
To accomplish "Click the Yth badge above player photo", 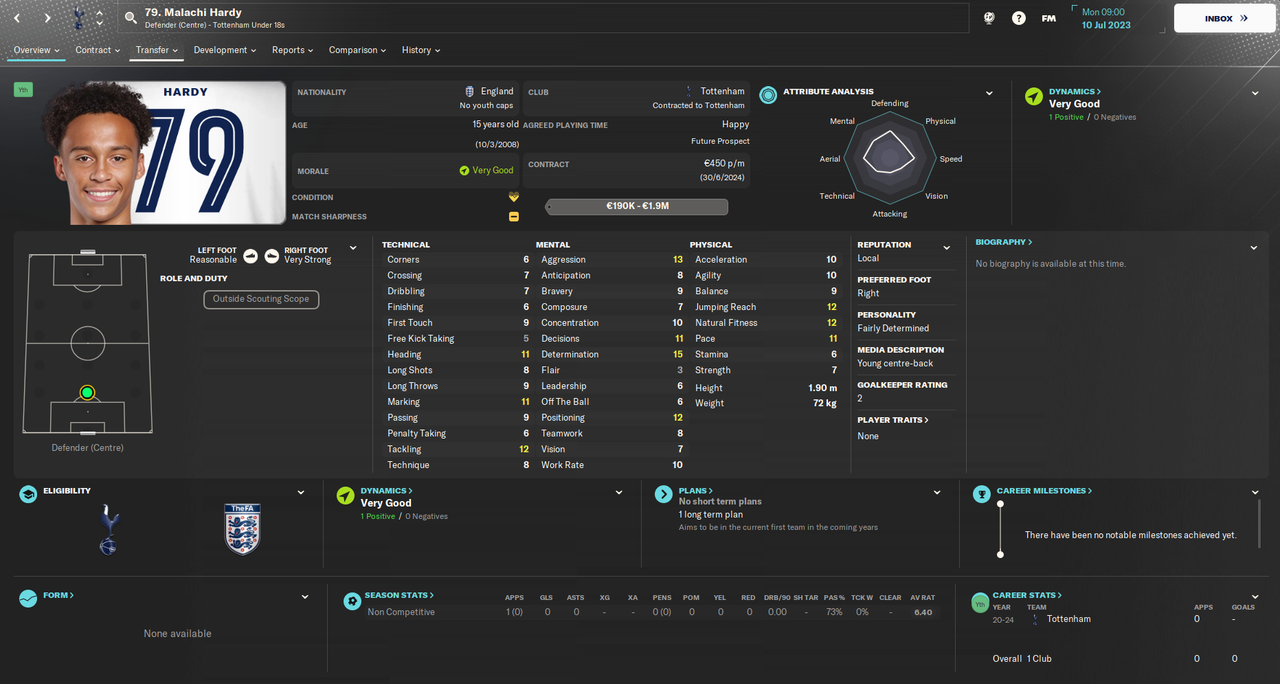I will pos(23,90).
